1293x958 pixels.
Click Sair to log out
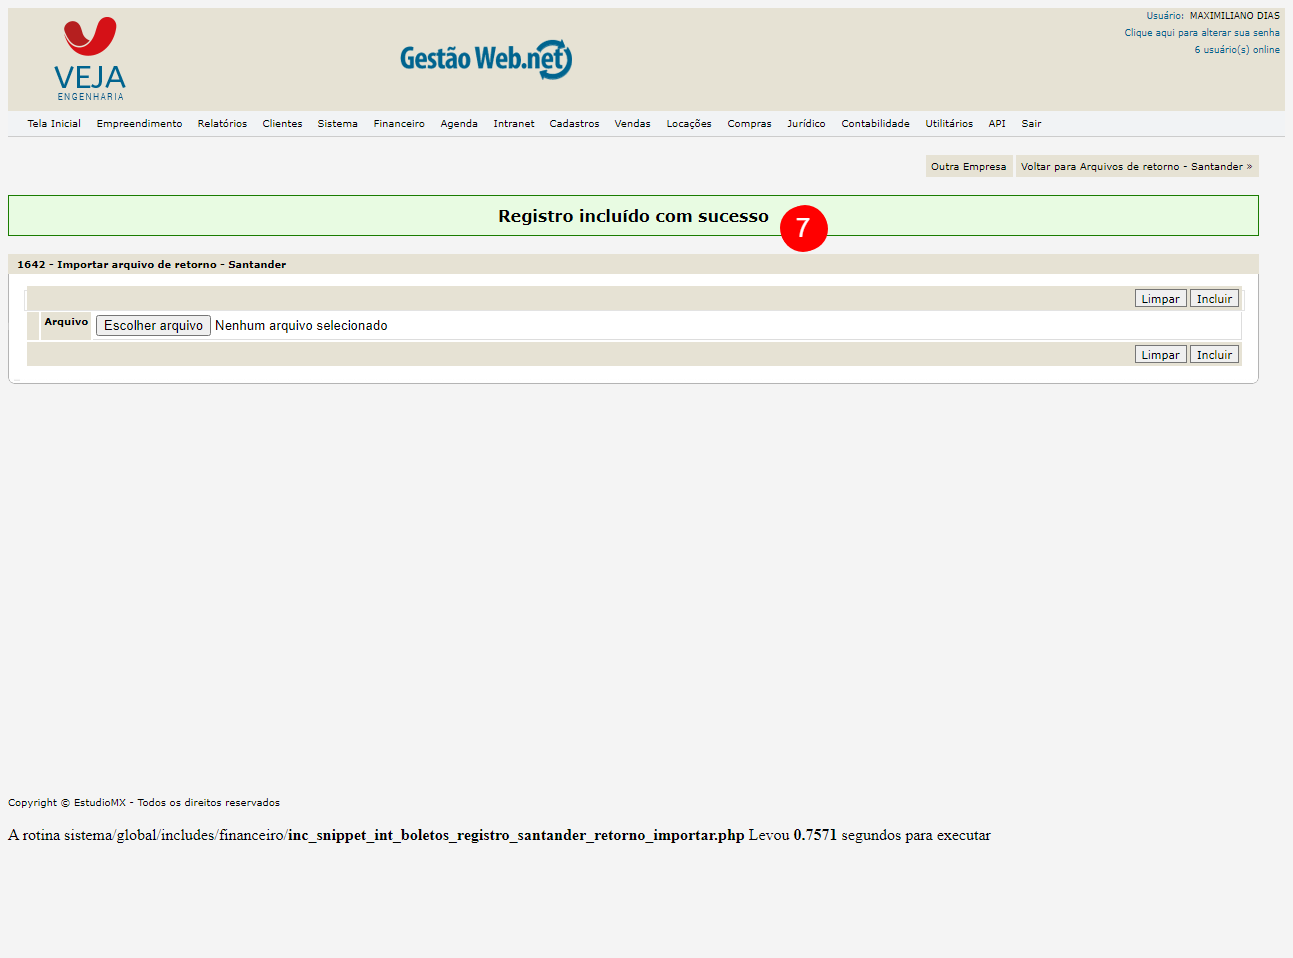1031,124
